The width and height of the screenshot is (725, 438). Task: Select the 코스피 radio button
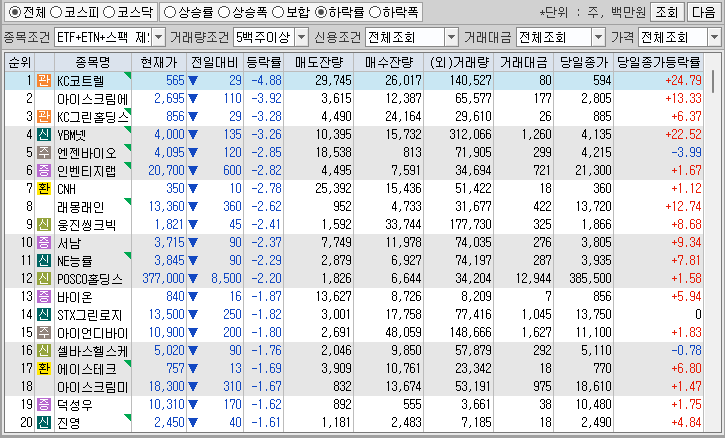pos(55,12)
